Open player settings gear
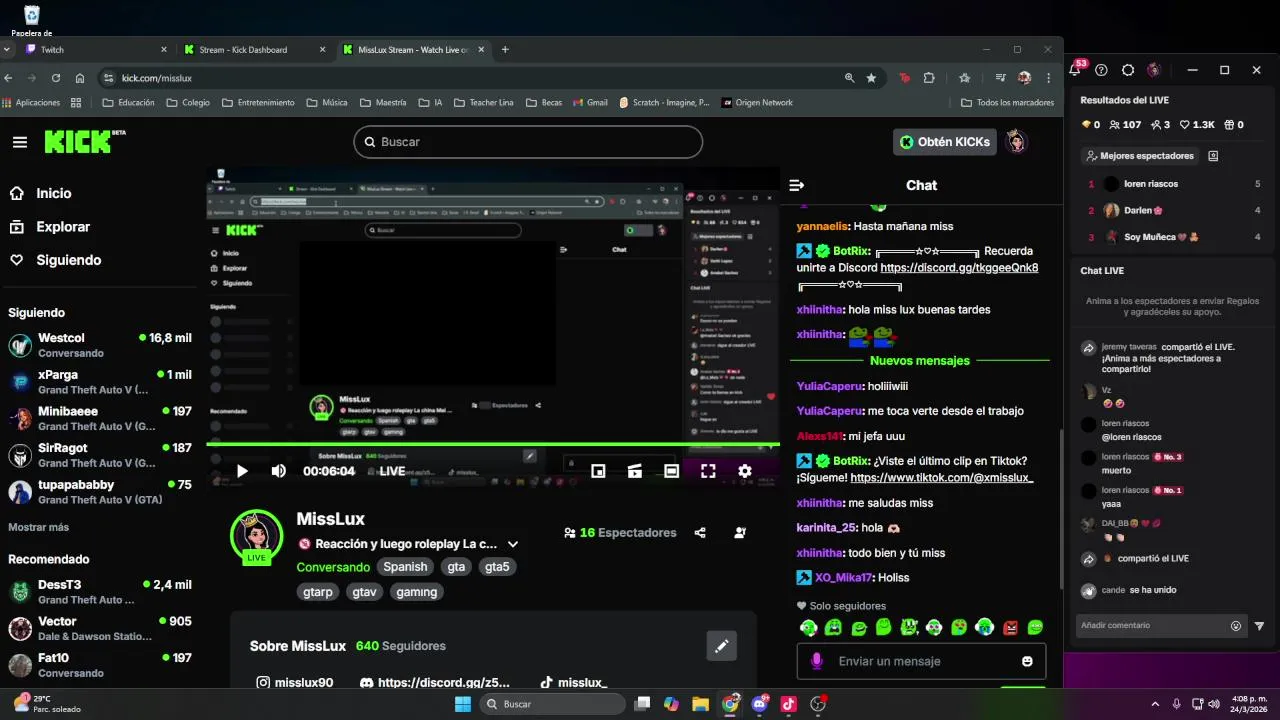Viewport: 1280px width, 720px height. click(x=745, y=471)
